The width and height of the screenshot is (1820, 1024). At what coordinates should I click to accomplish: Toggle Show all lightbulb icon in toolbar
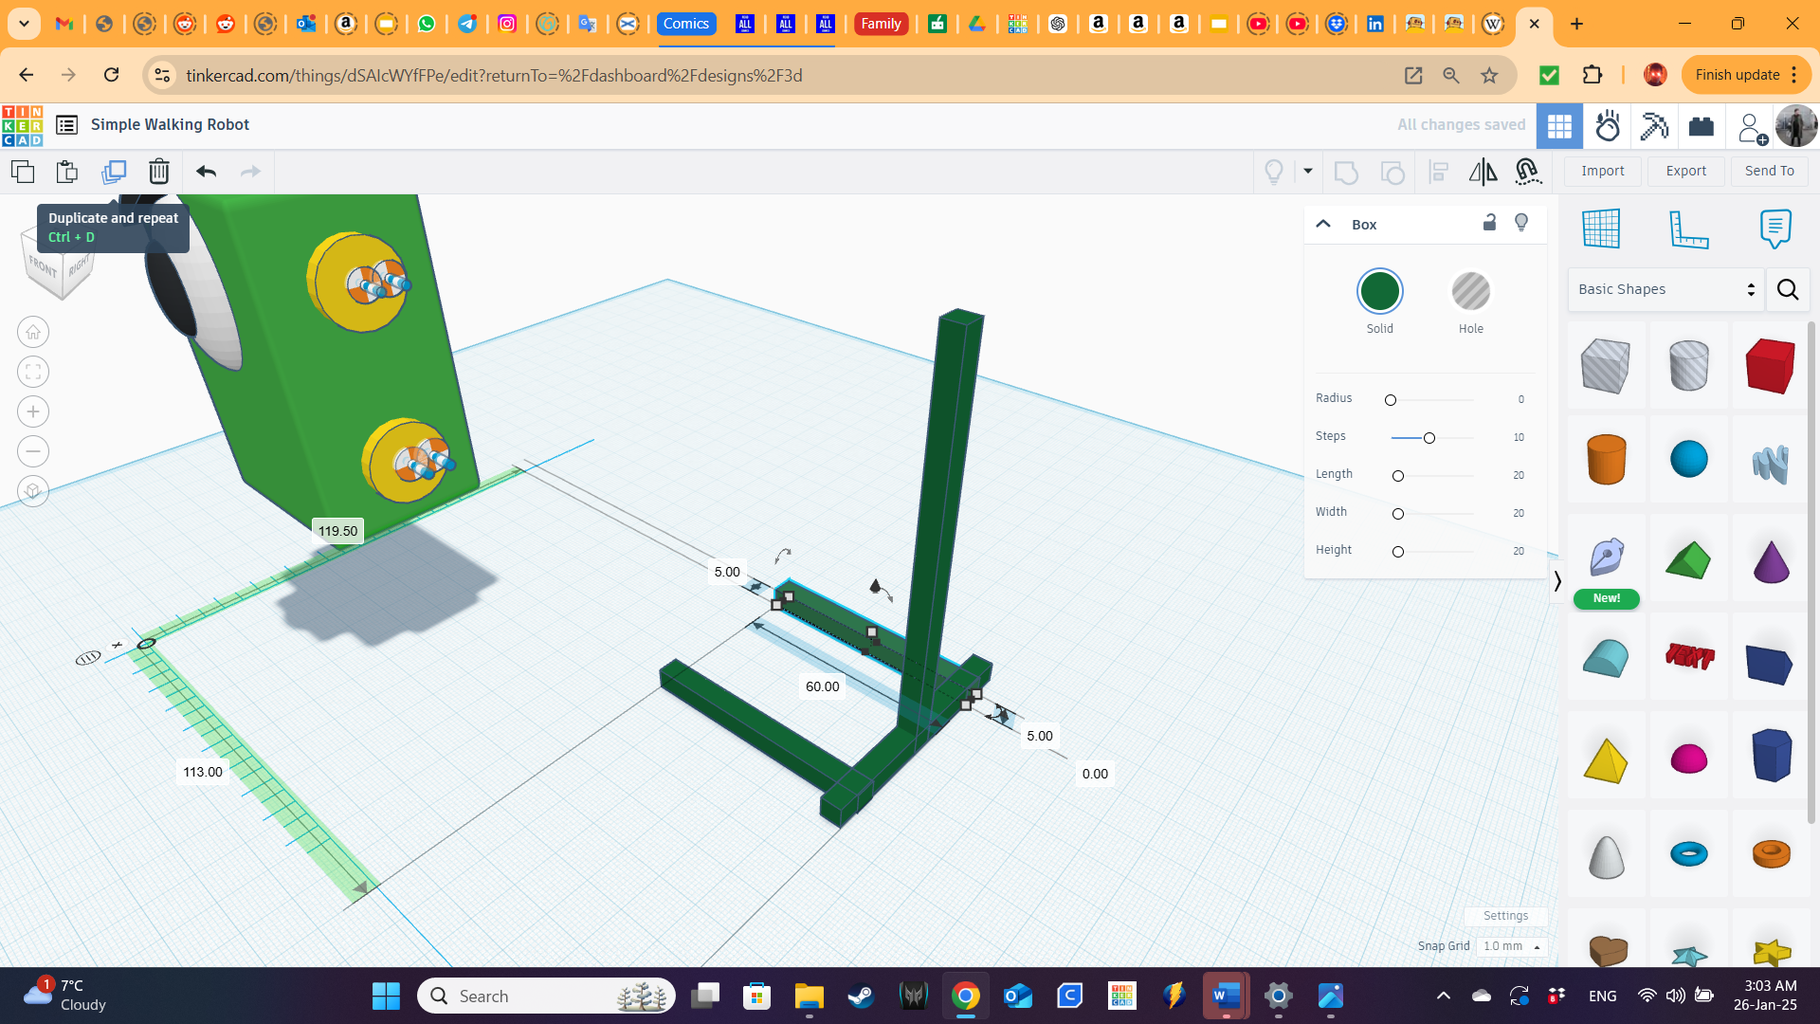[1274, 171]
